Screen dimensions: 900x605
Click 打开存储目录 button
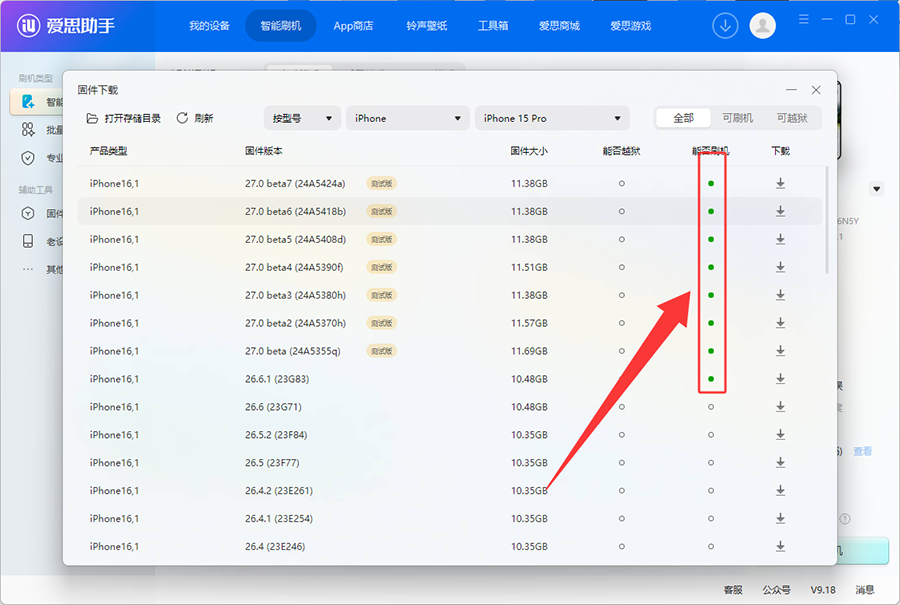[123, 118]
